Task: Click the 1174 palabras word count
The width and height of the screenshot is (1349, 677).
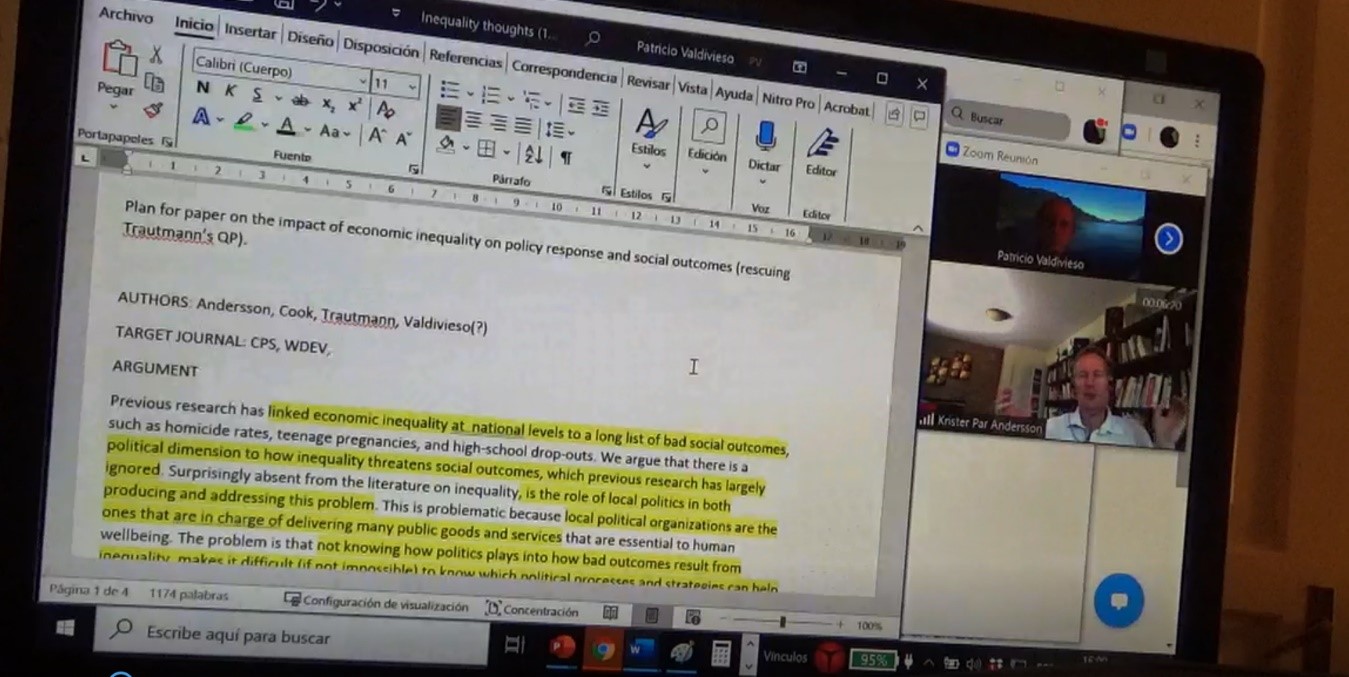Action: 189,595
